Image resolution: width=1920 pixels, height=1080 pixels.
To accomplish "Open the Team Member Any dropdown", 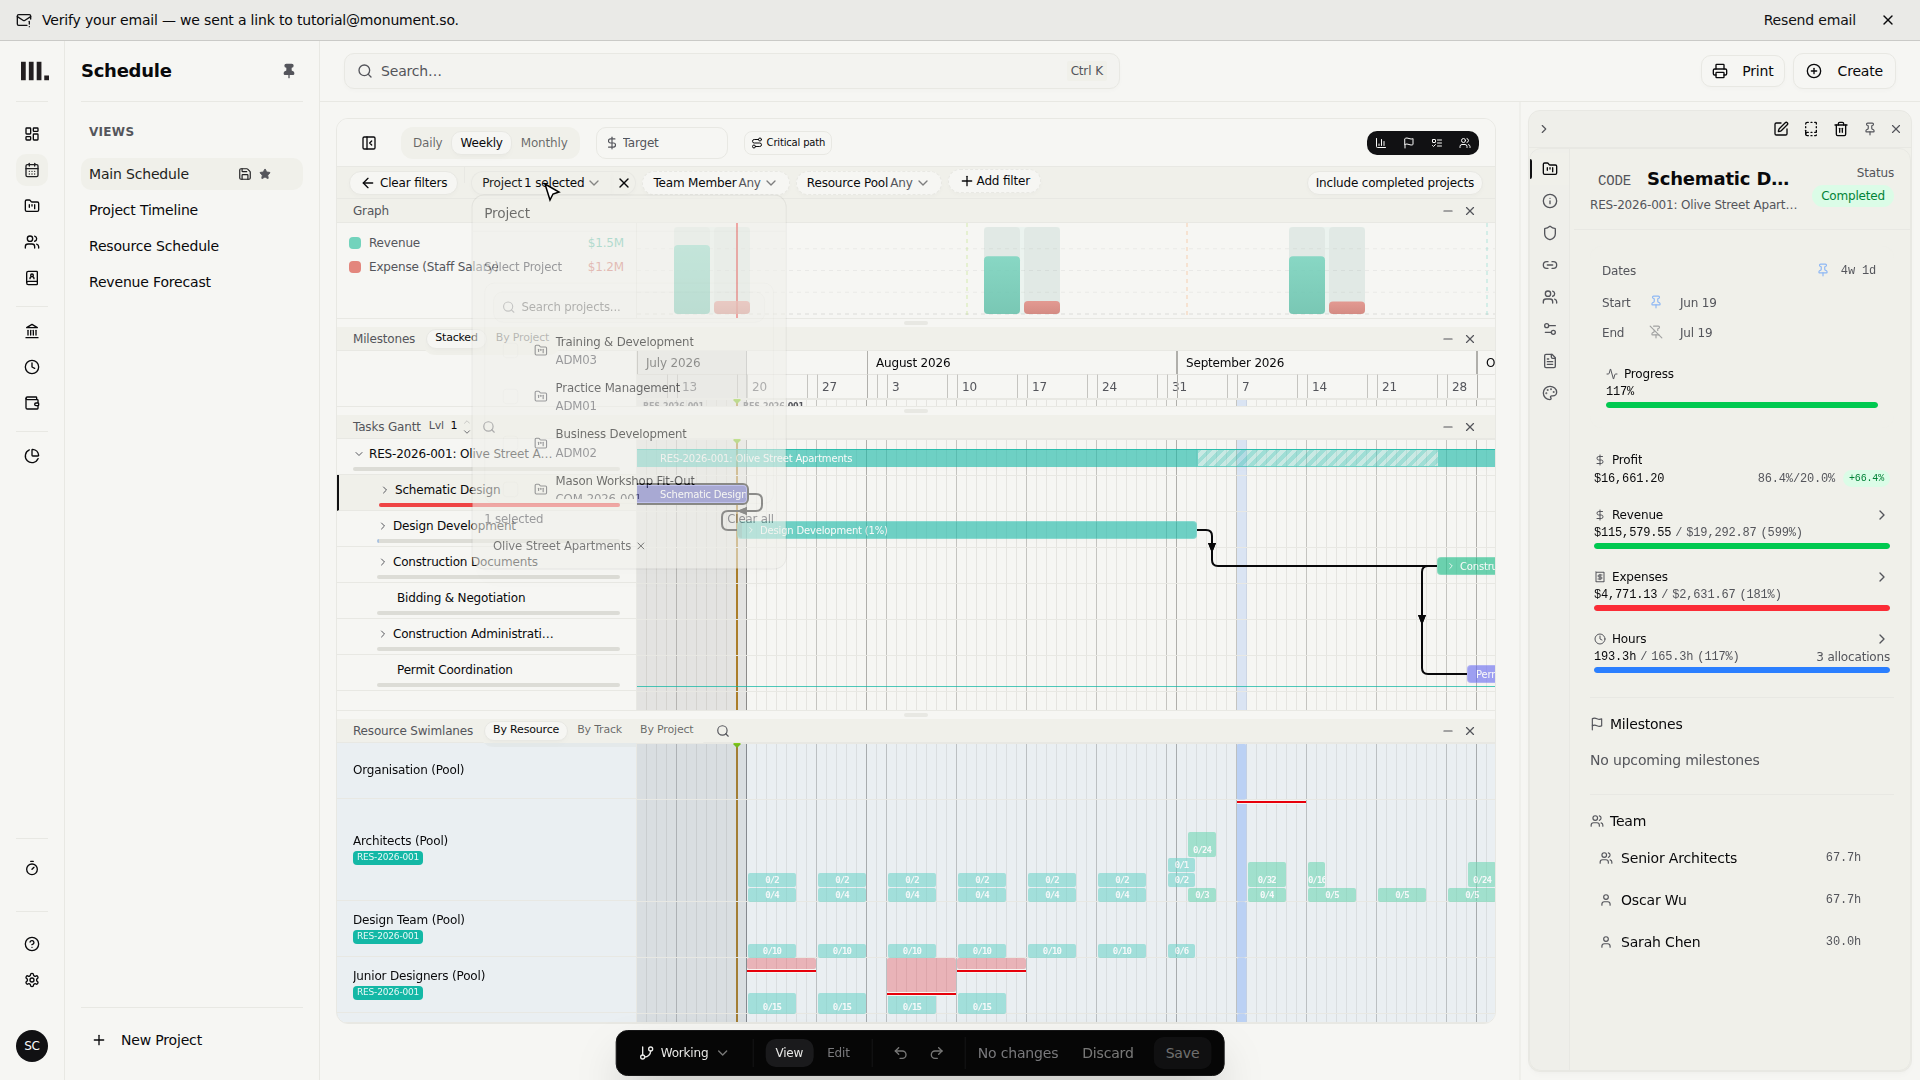I will pyautogui.click(x=714, y=183).
